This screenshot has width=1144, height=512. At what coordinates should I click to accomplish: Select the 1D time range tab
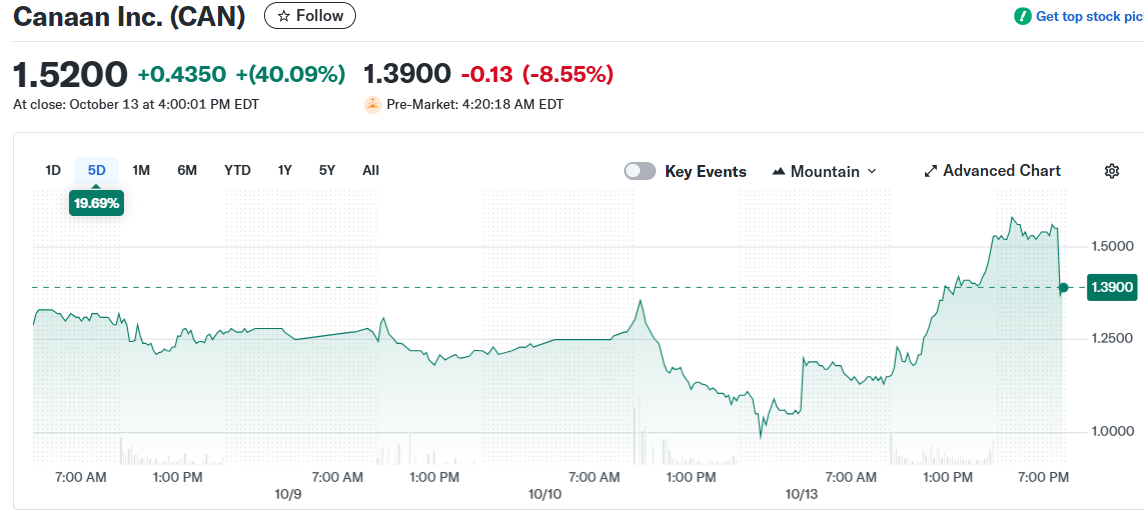click(53, 170)
